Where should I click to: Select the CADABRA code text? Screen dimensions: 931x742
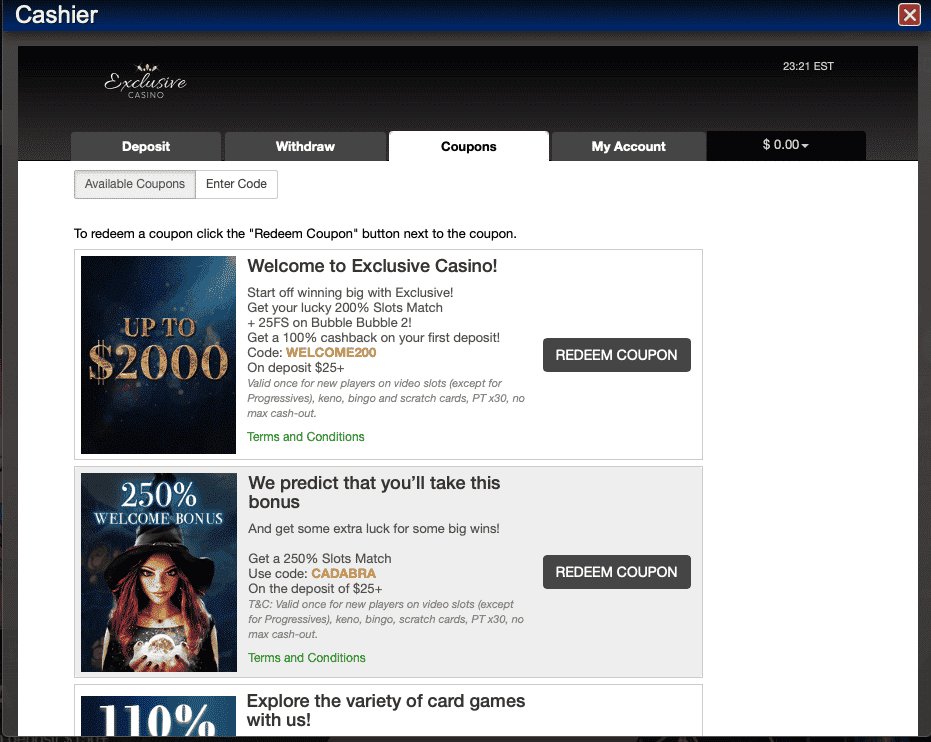343,573
